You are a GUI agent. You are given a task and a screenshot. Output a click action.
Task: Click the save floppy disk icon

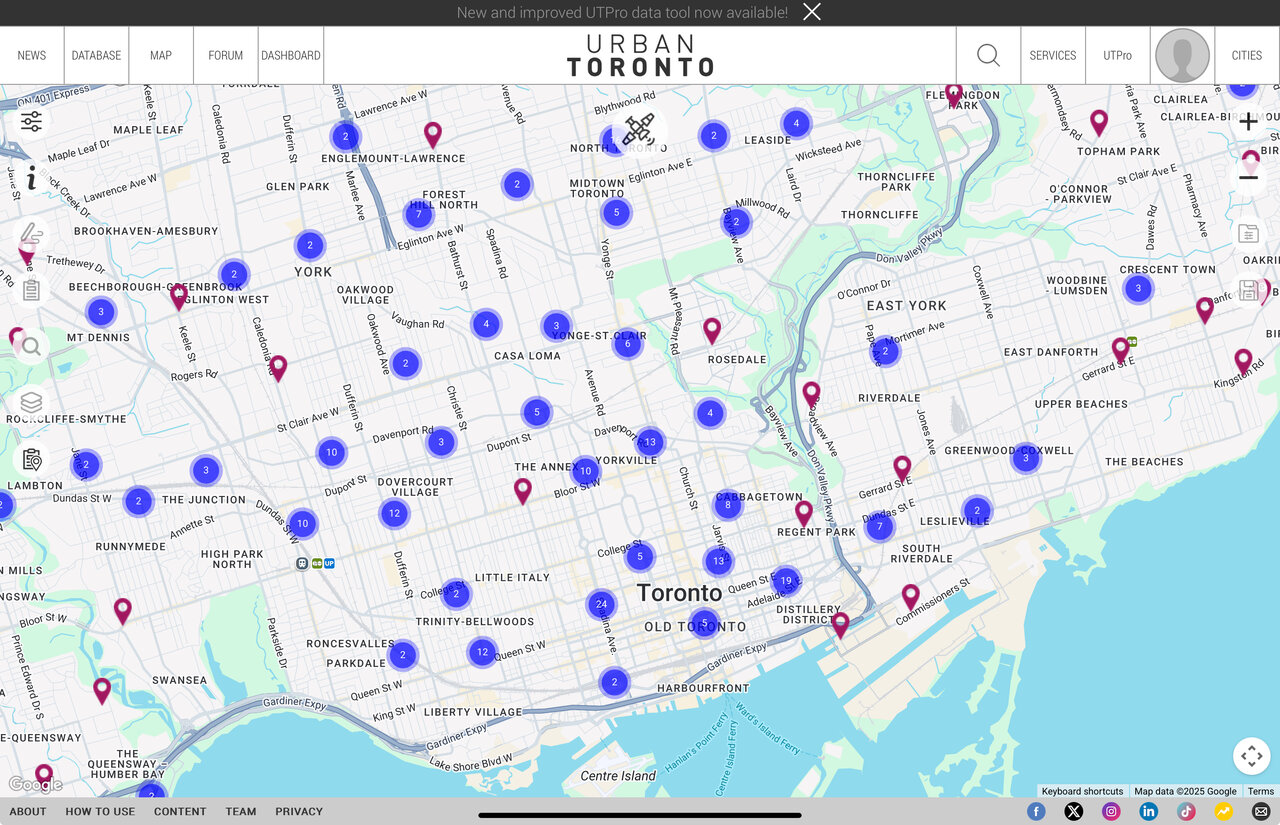1248,290
